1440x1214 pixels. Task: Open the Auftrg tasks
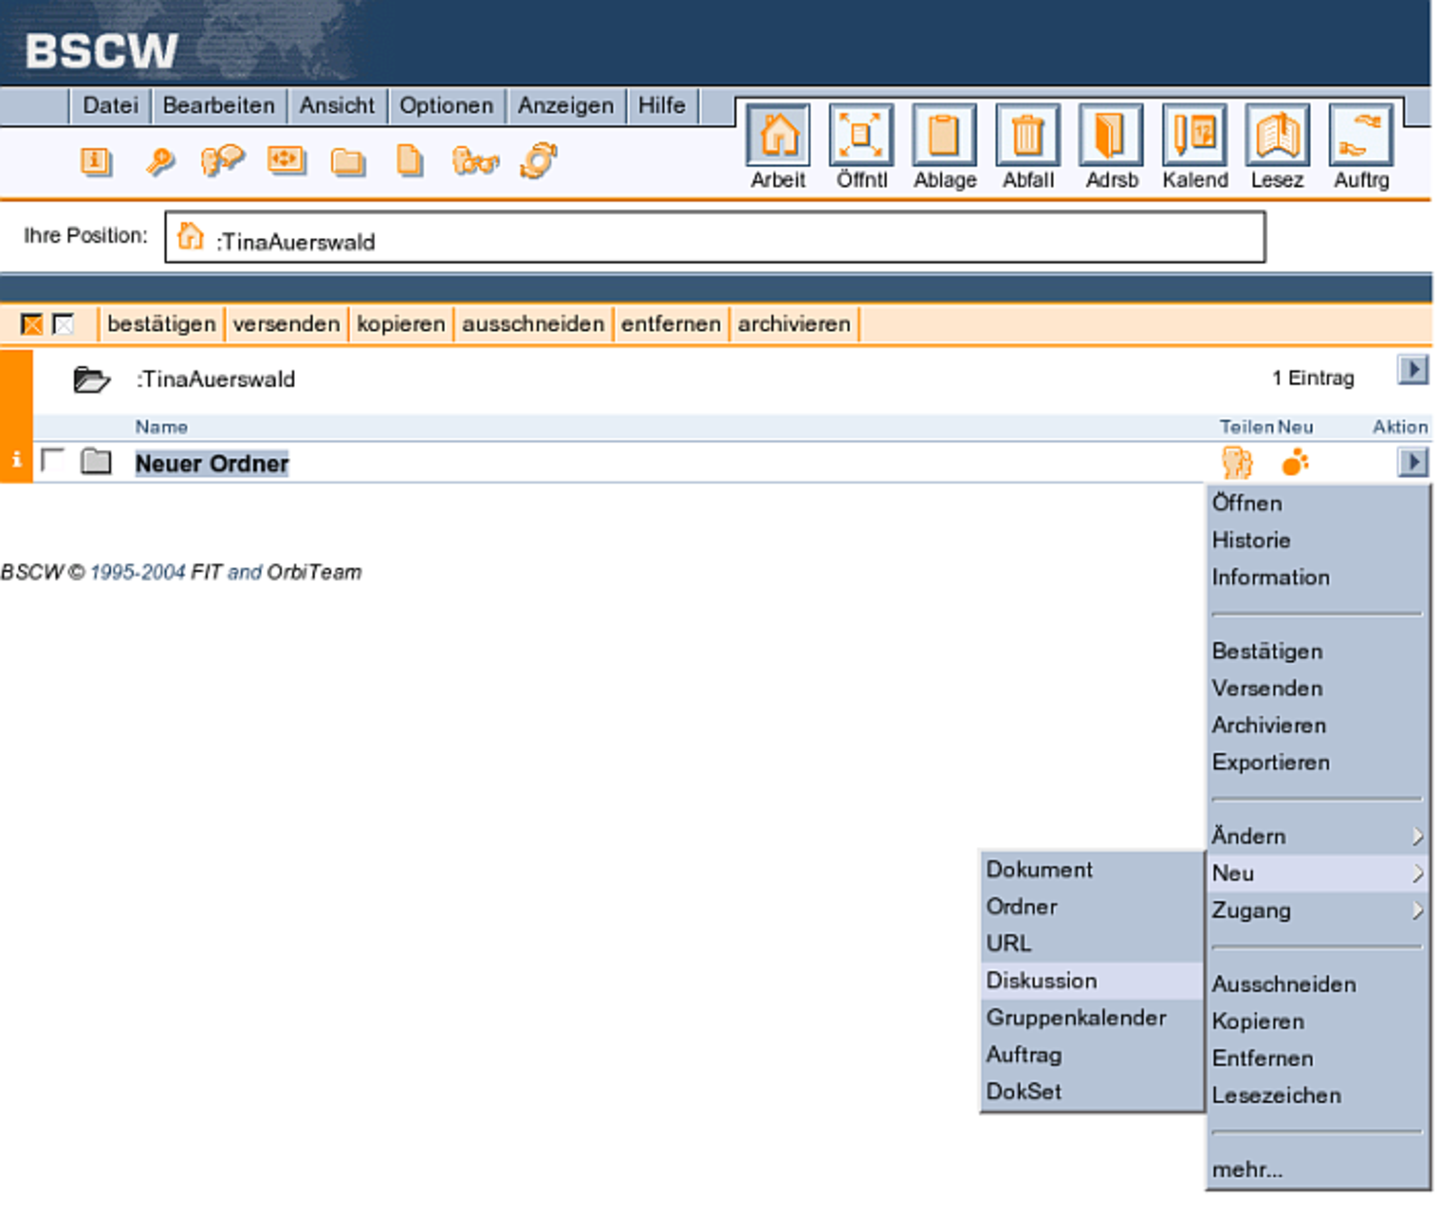pos(1361,147)
